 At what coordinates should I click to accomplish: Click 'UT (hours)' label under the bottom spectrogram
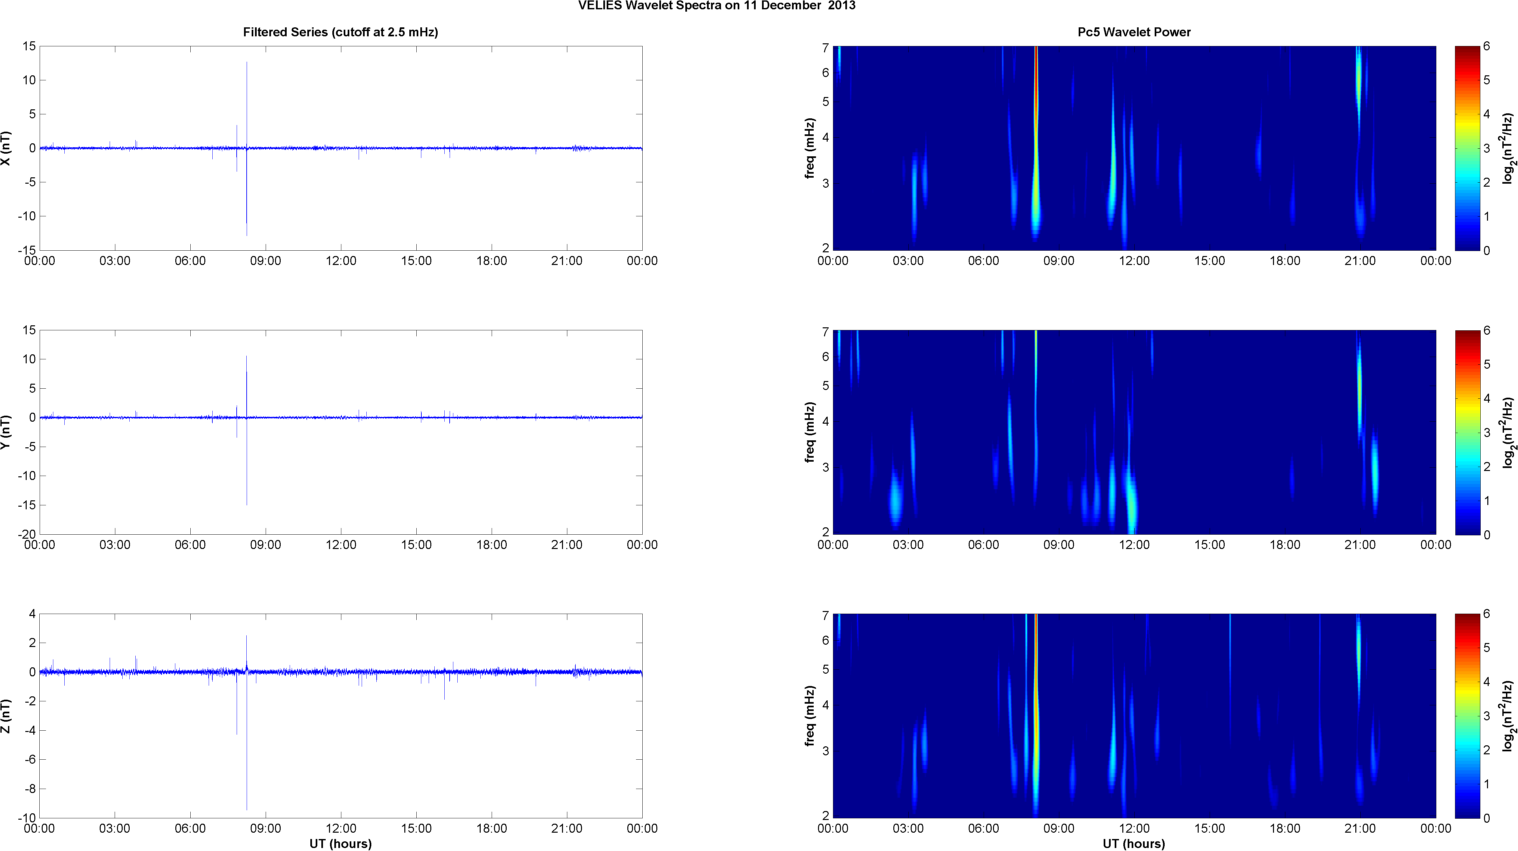[1134, 843]
